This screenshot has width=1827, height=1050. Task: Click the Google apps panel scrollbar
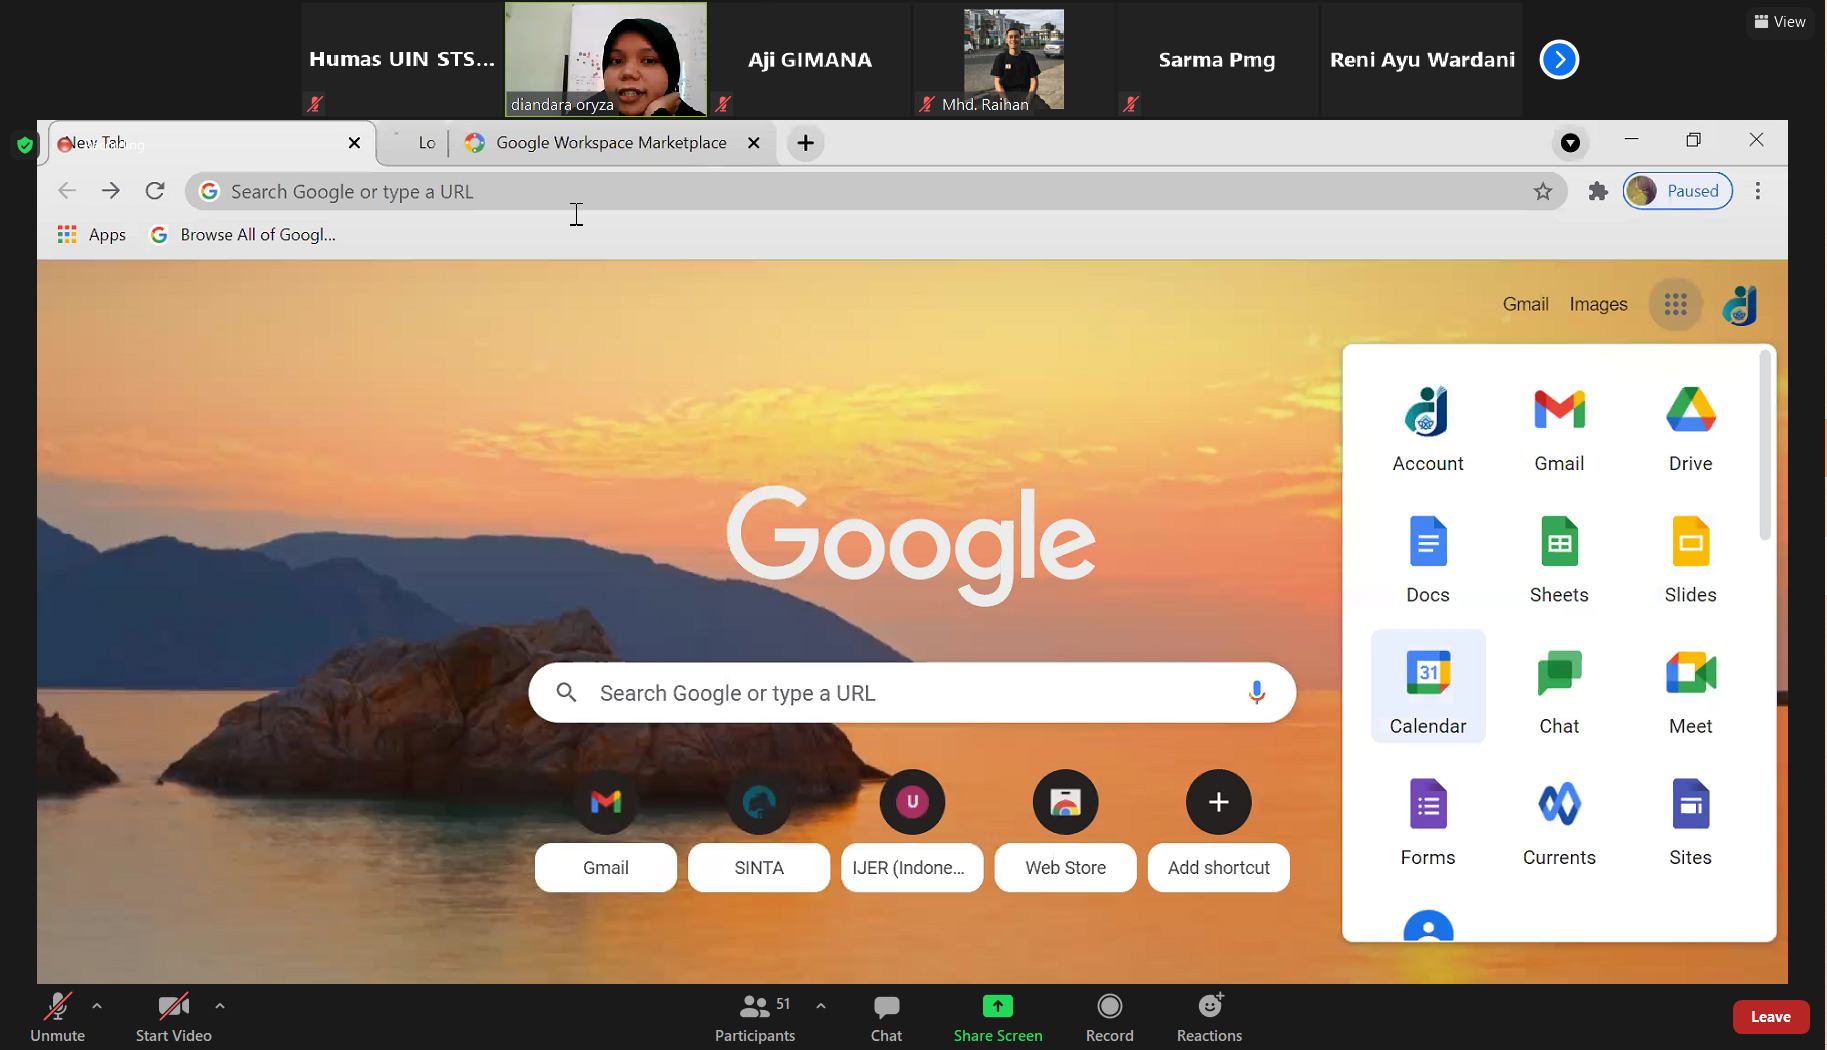[1765, 445]
